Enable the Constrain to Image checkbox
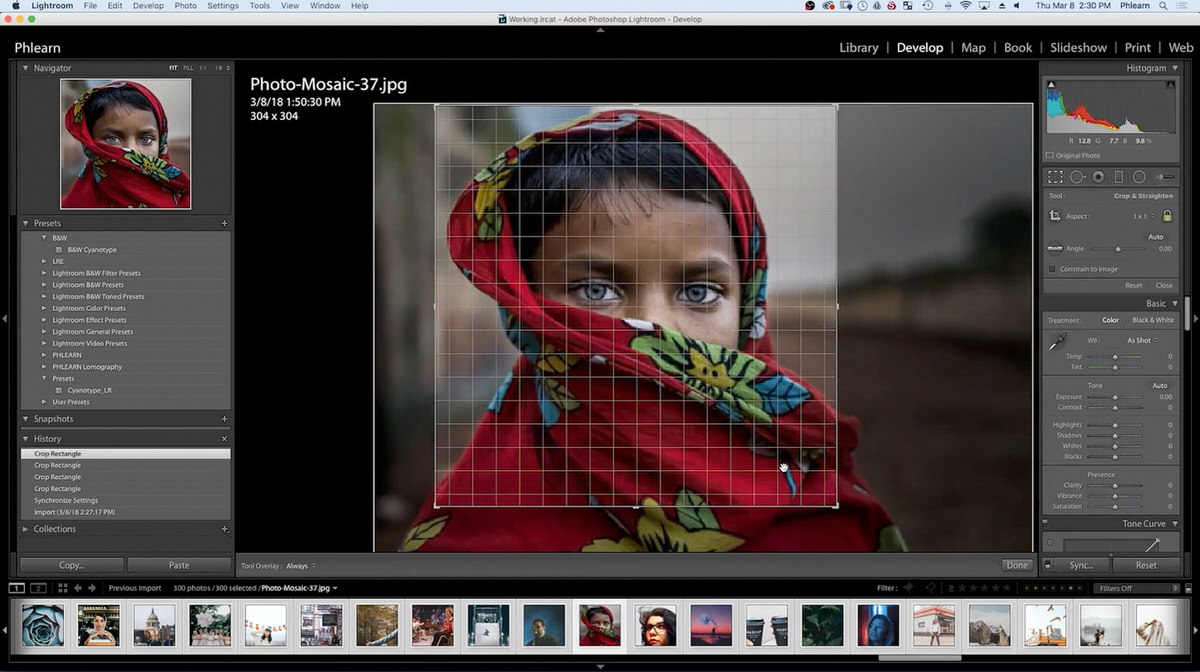1200x672 pixels. point(1051,269)
